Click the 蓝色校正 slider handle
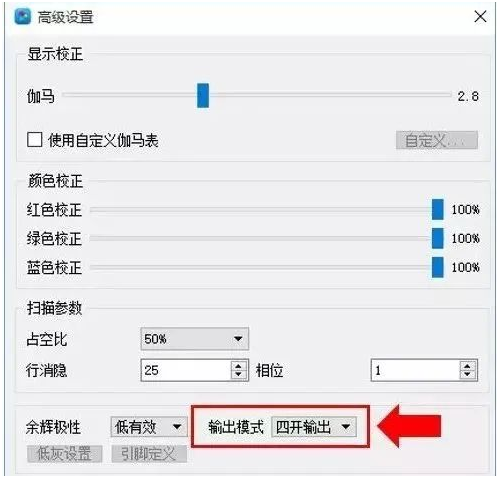 [438, 267]
